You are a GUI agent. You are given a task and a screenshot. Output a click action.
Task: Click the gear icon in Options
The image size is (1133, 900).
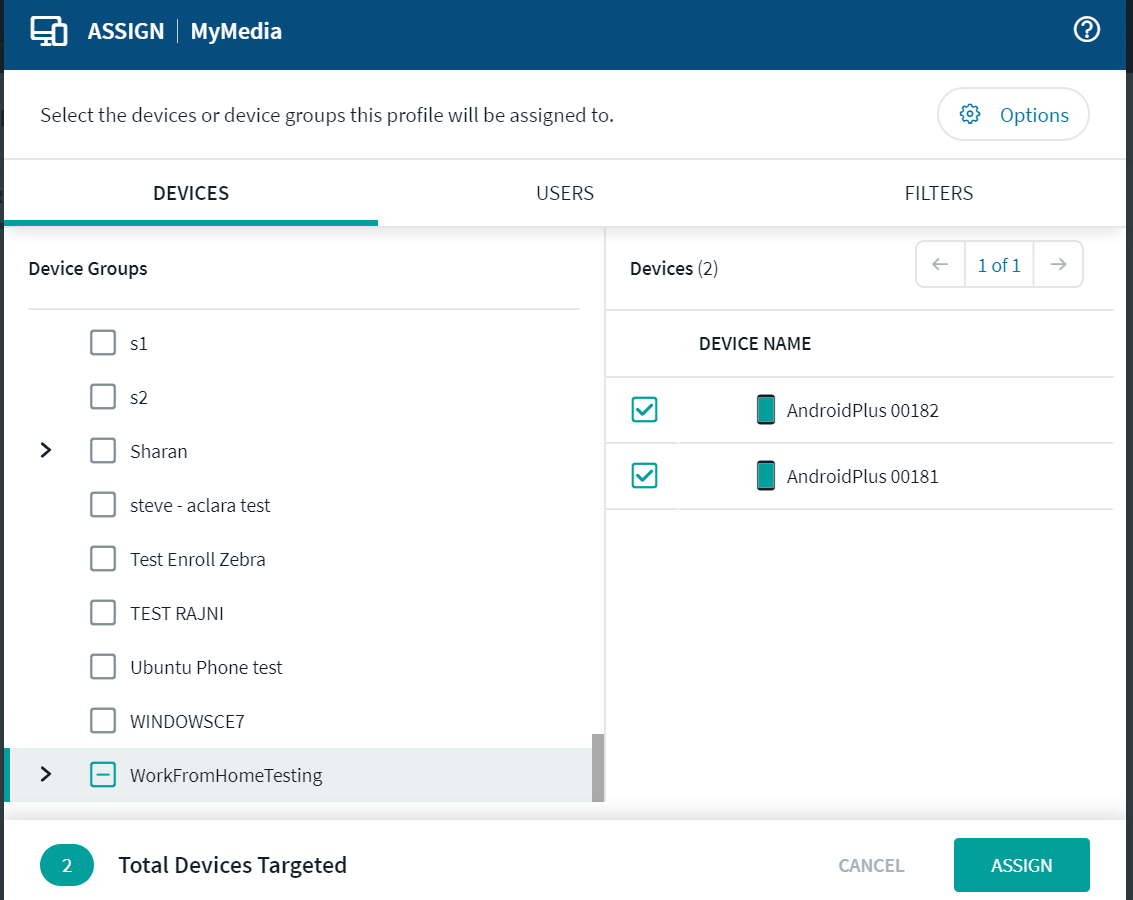[x=969, y=114]
